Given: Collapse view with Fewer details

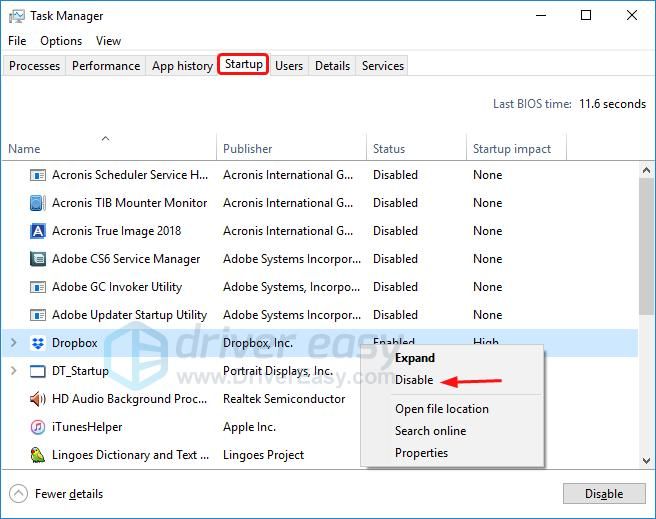Looking at the screenshot, I should coord(57,494).
